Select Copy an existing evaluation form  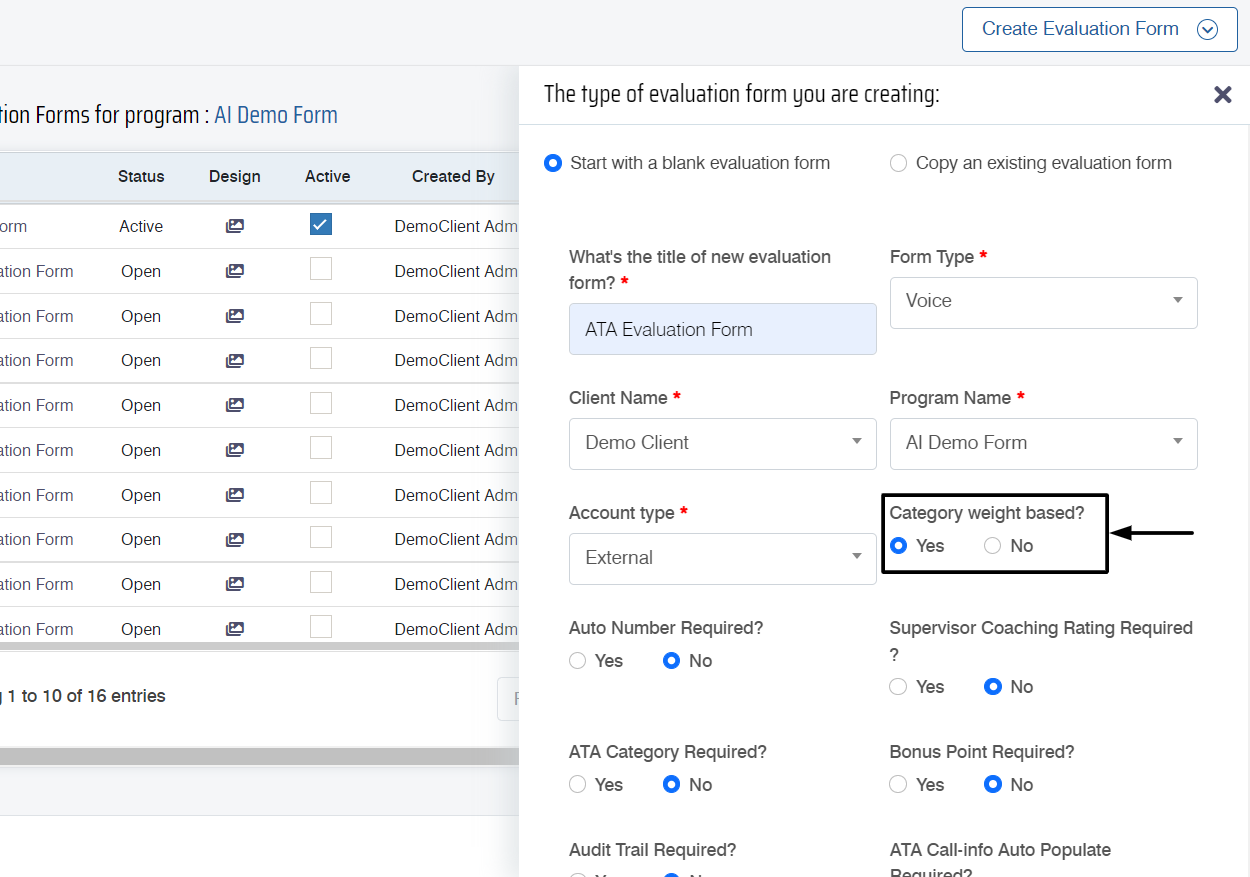pos(898,163)
